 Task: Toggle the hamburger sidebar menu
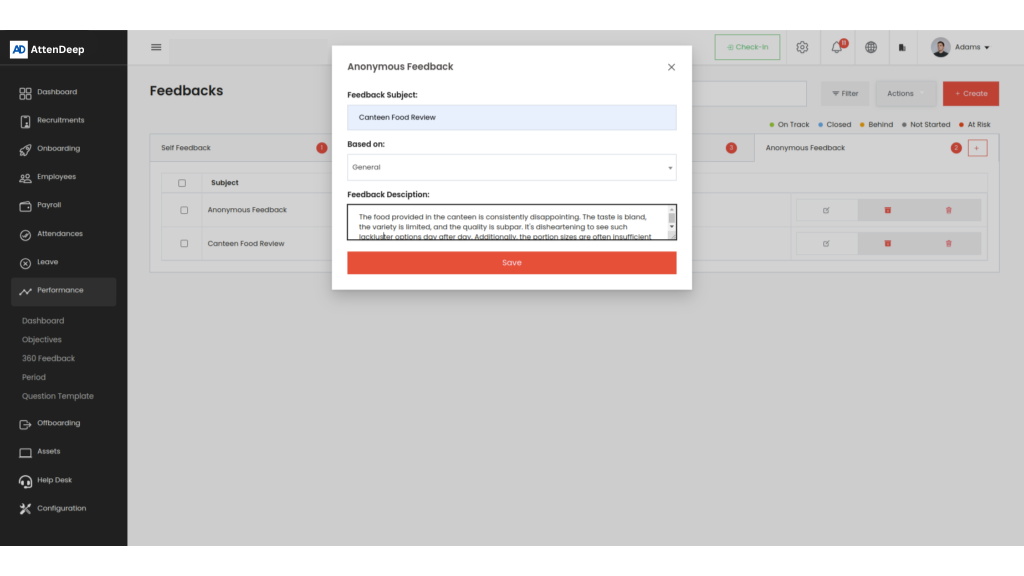click(156, 47)
